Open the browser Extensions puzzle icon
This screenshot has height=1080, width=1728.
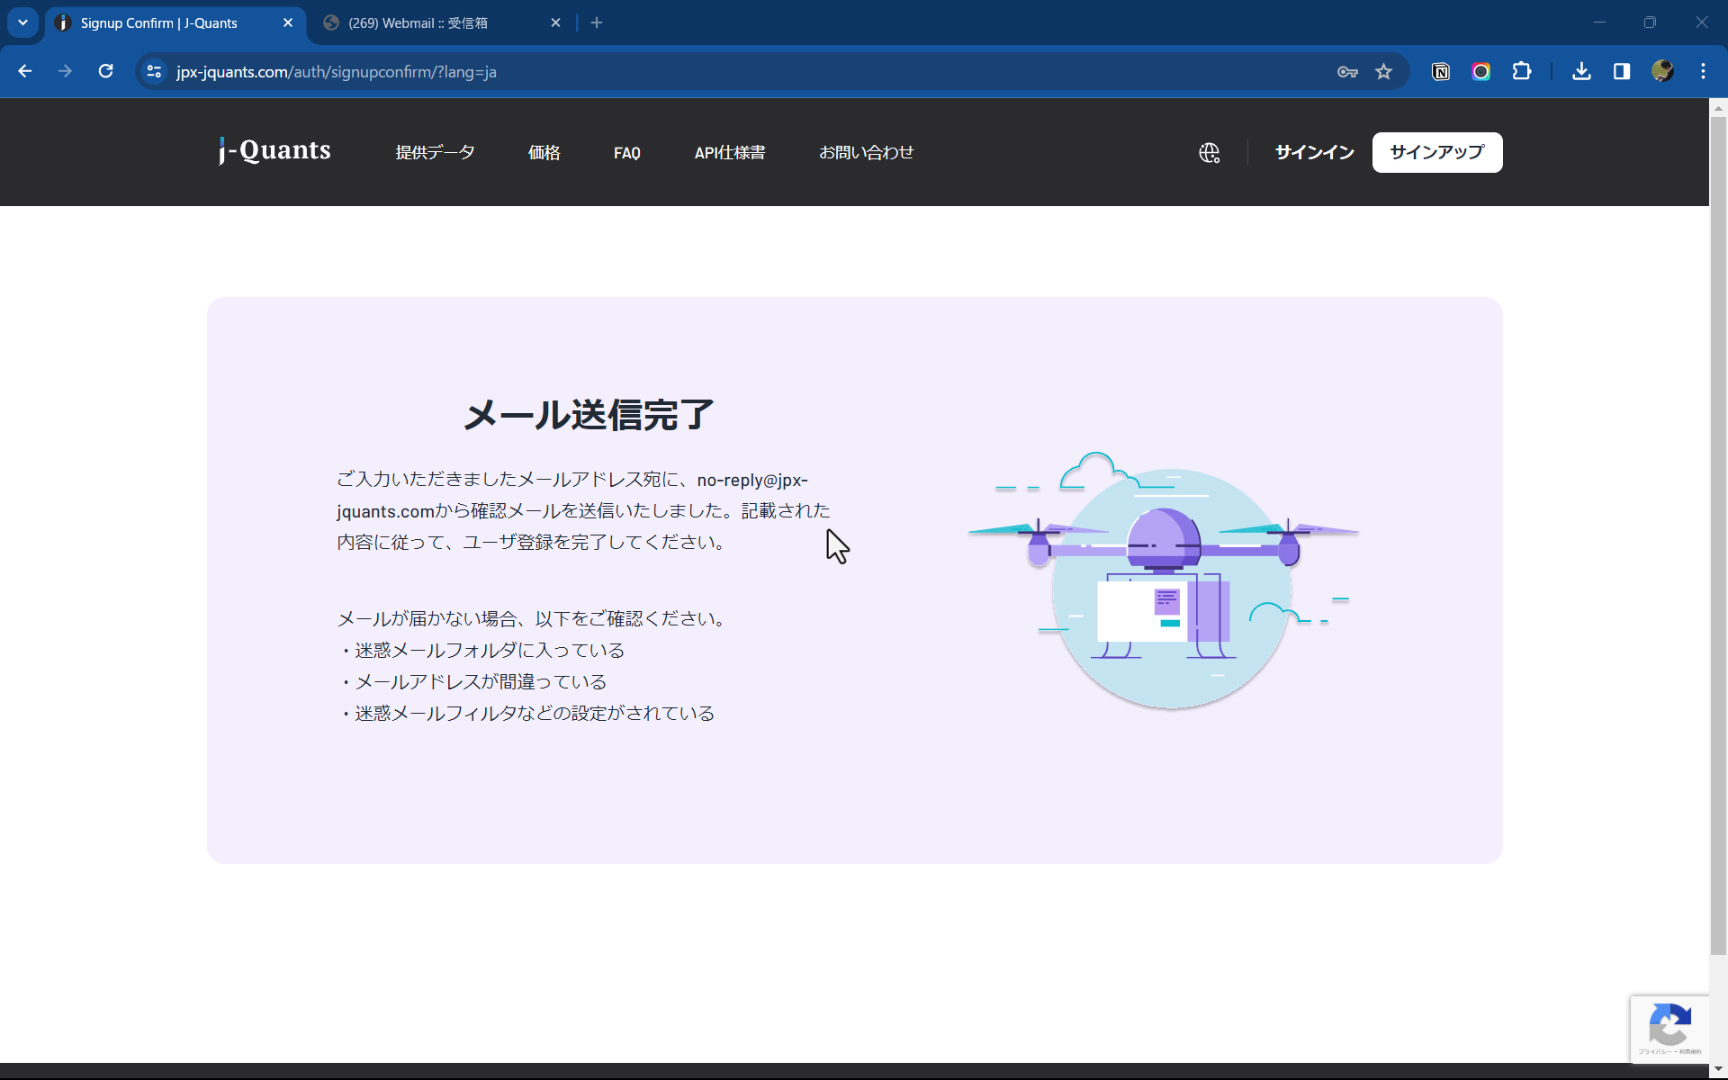[x=1521, y=71]
